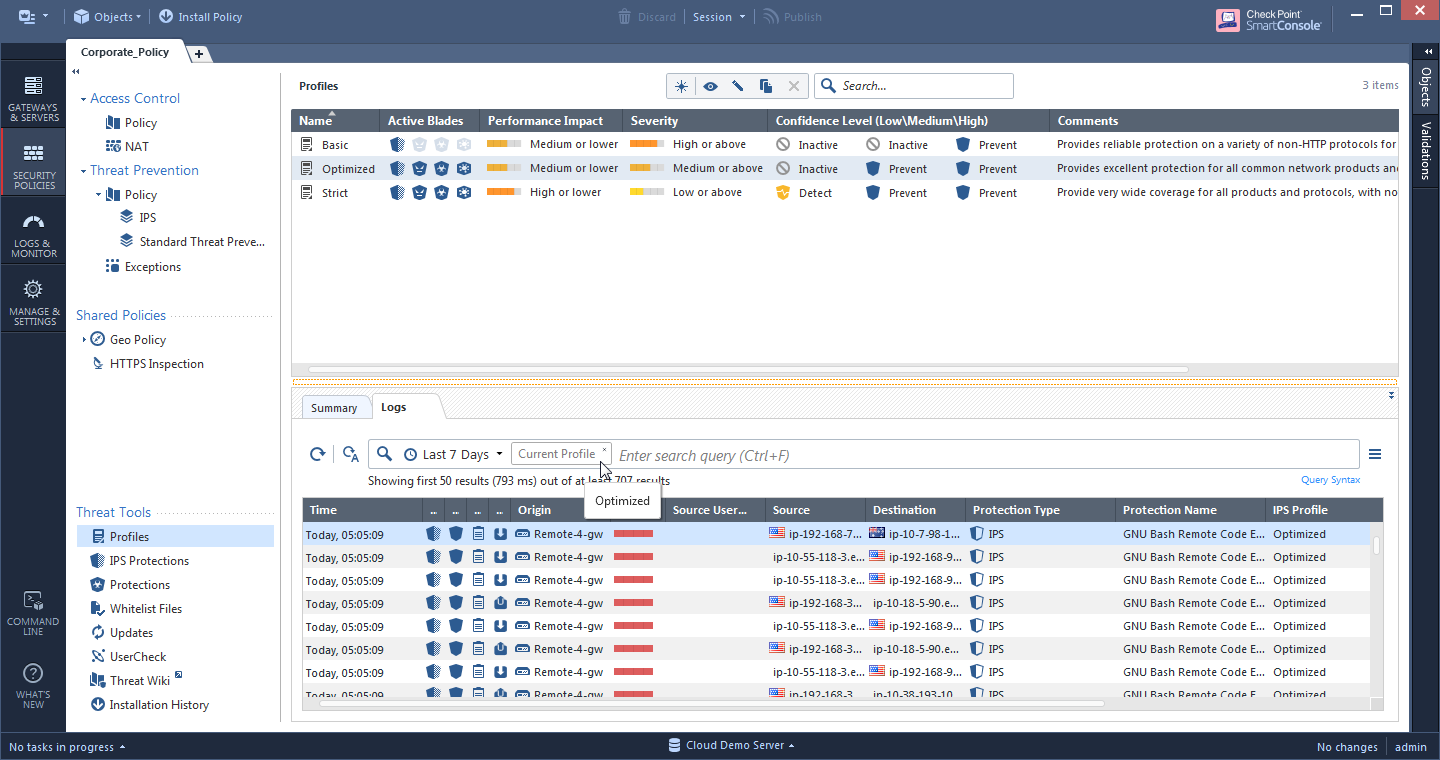The image size is (1440, 760).
Task: Click the View profile eye icon
Action: point(710,86)
